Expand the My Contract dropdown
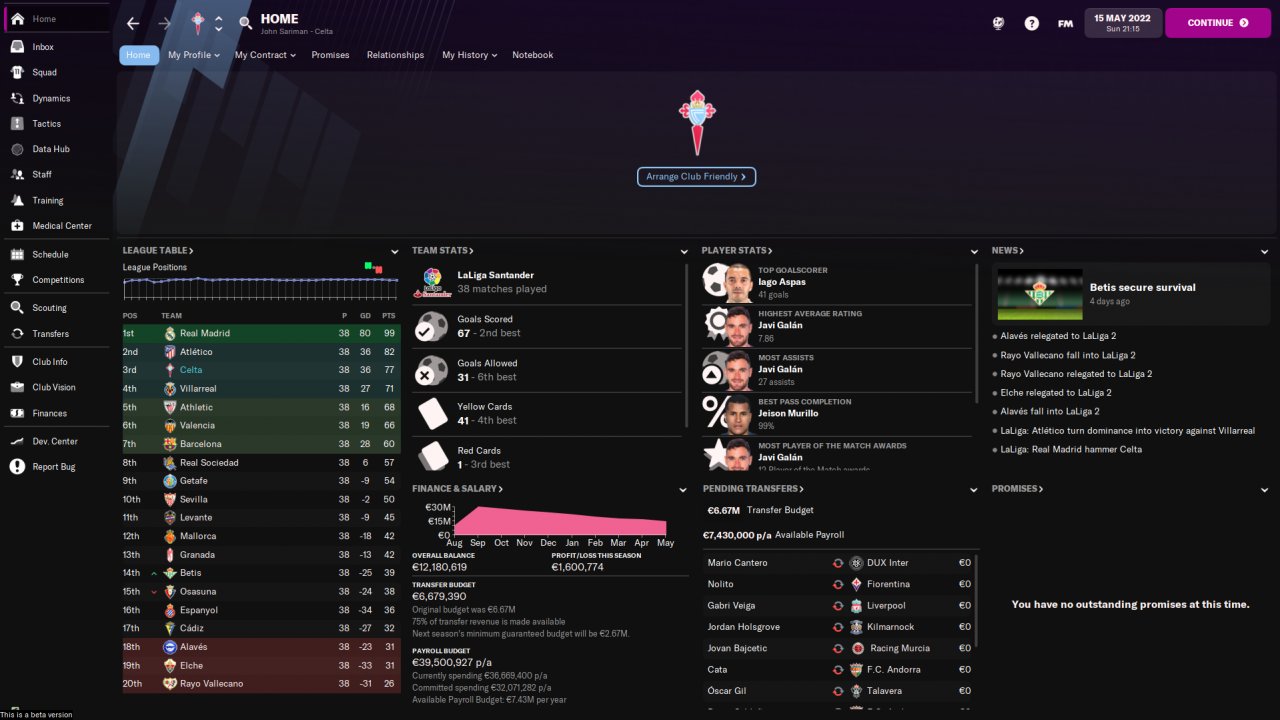 (x=265, y=55)
